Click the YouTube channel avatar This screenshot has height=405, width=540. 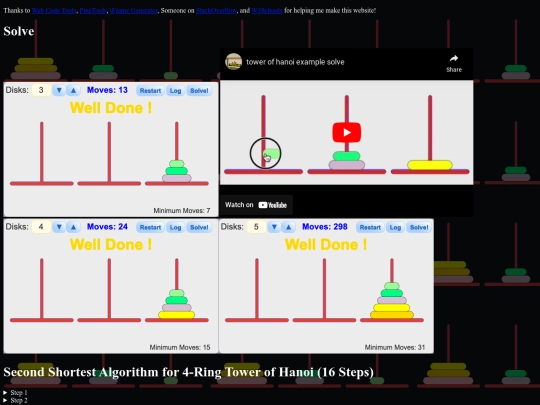[x=233, y=62]
